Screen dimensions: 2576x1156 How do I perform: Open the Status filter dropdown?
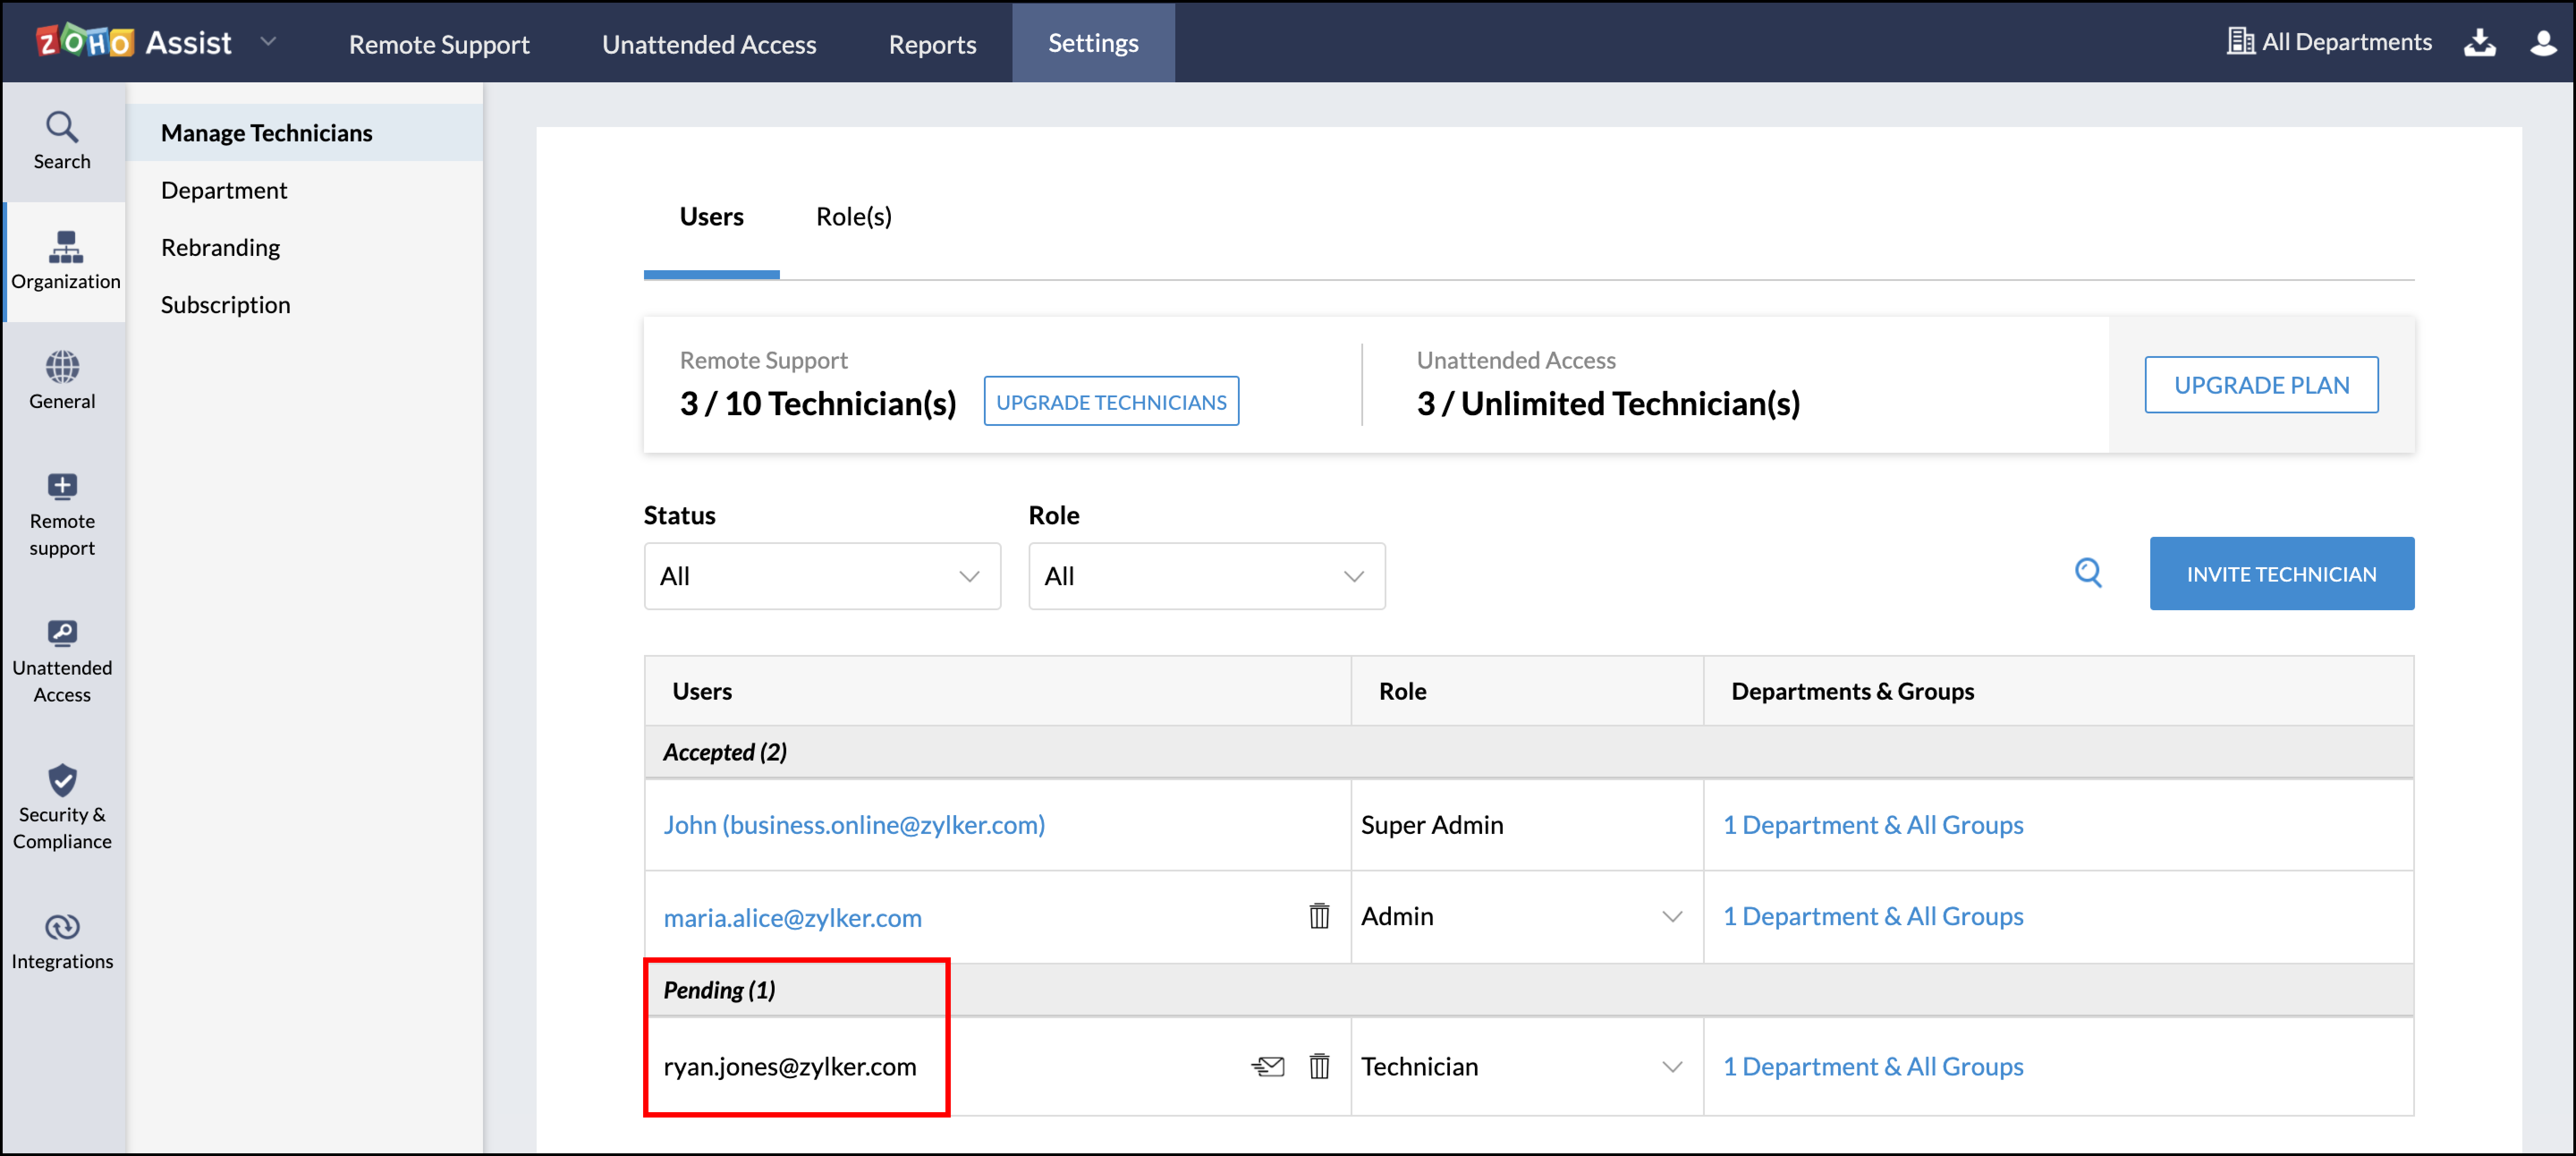[822, 576]
